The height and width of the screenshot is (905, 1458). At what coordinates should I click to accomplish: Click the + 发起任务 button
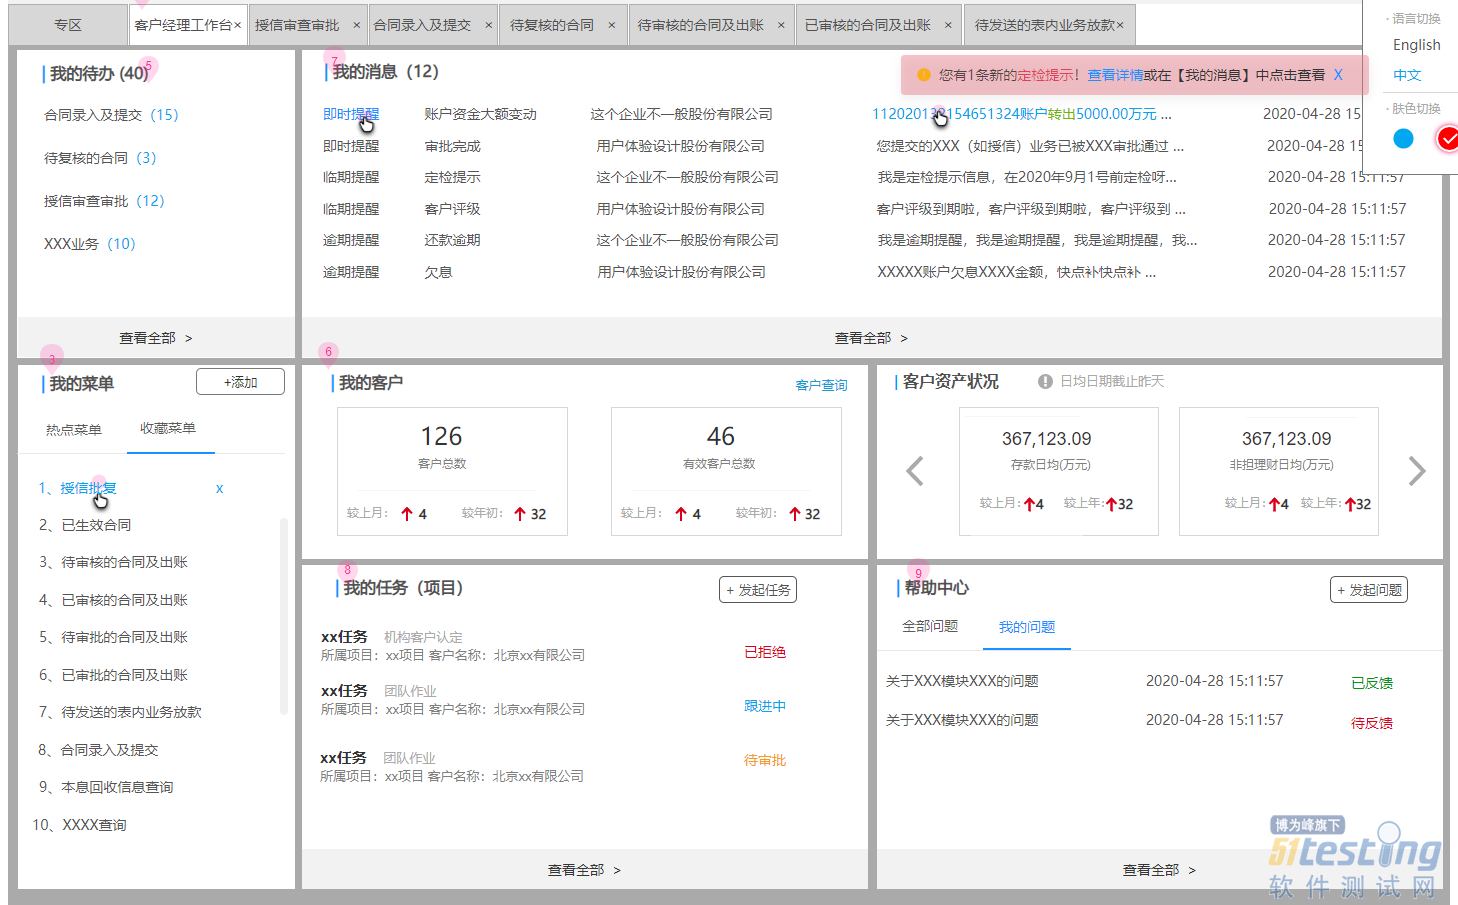coord(758,590)
